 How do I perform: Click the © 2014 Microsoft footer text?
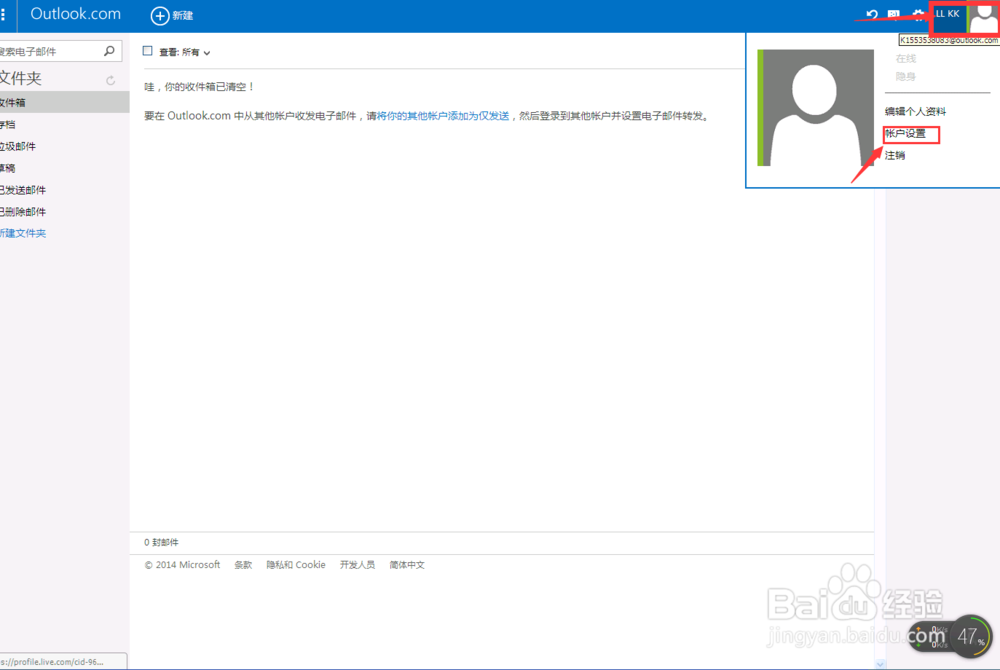[x=182, y=565]
